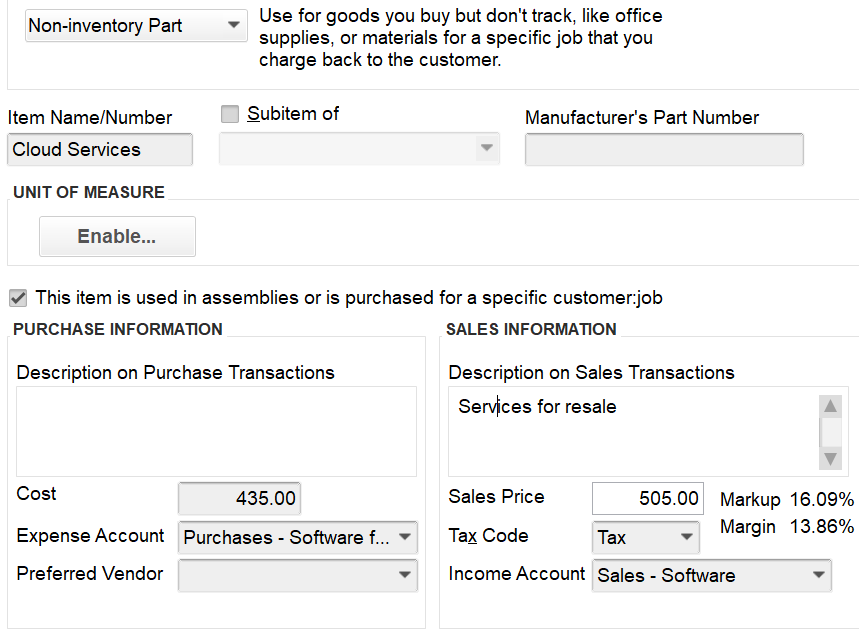
Task: Uncheck the used in assemblies checkbox
Action: click(x=18, y=297)
